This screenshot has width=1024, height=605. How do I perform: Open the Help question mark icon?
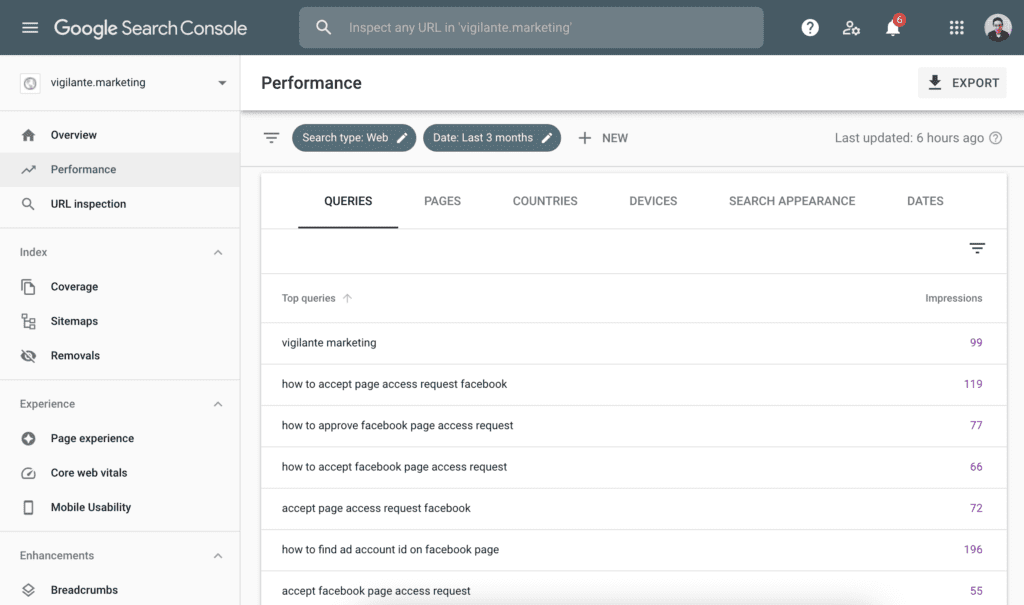[x=810, y=27]
